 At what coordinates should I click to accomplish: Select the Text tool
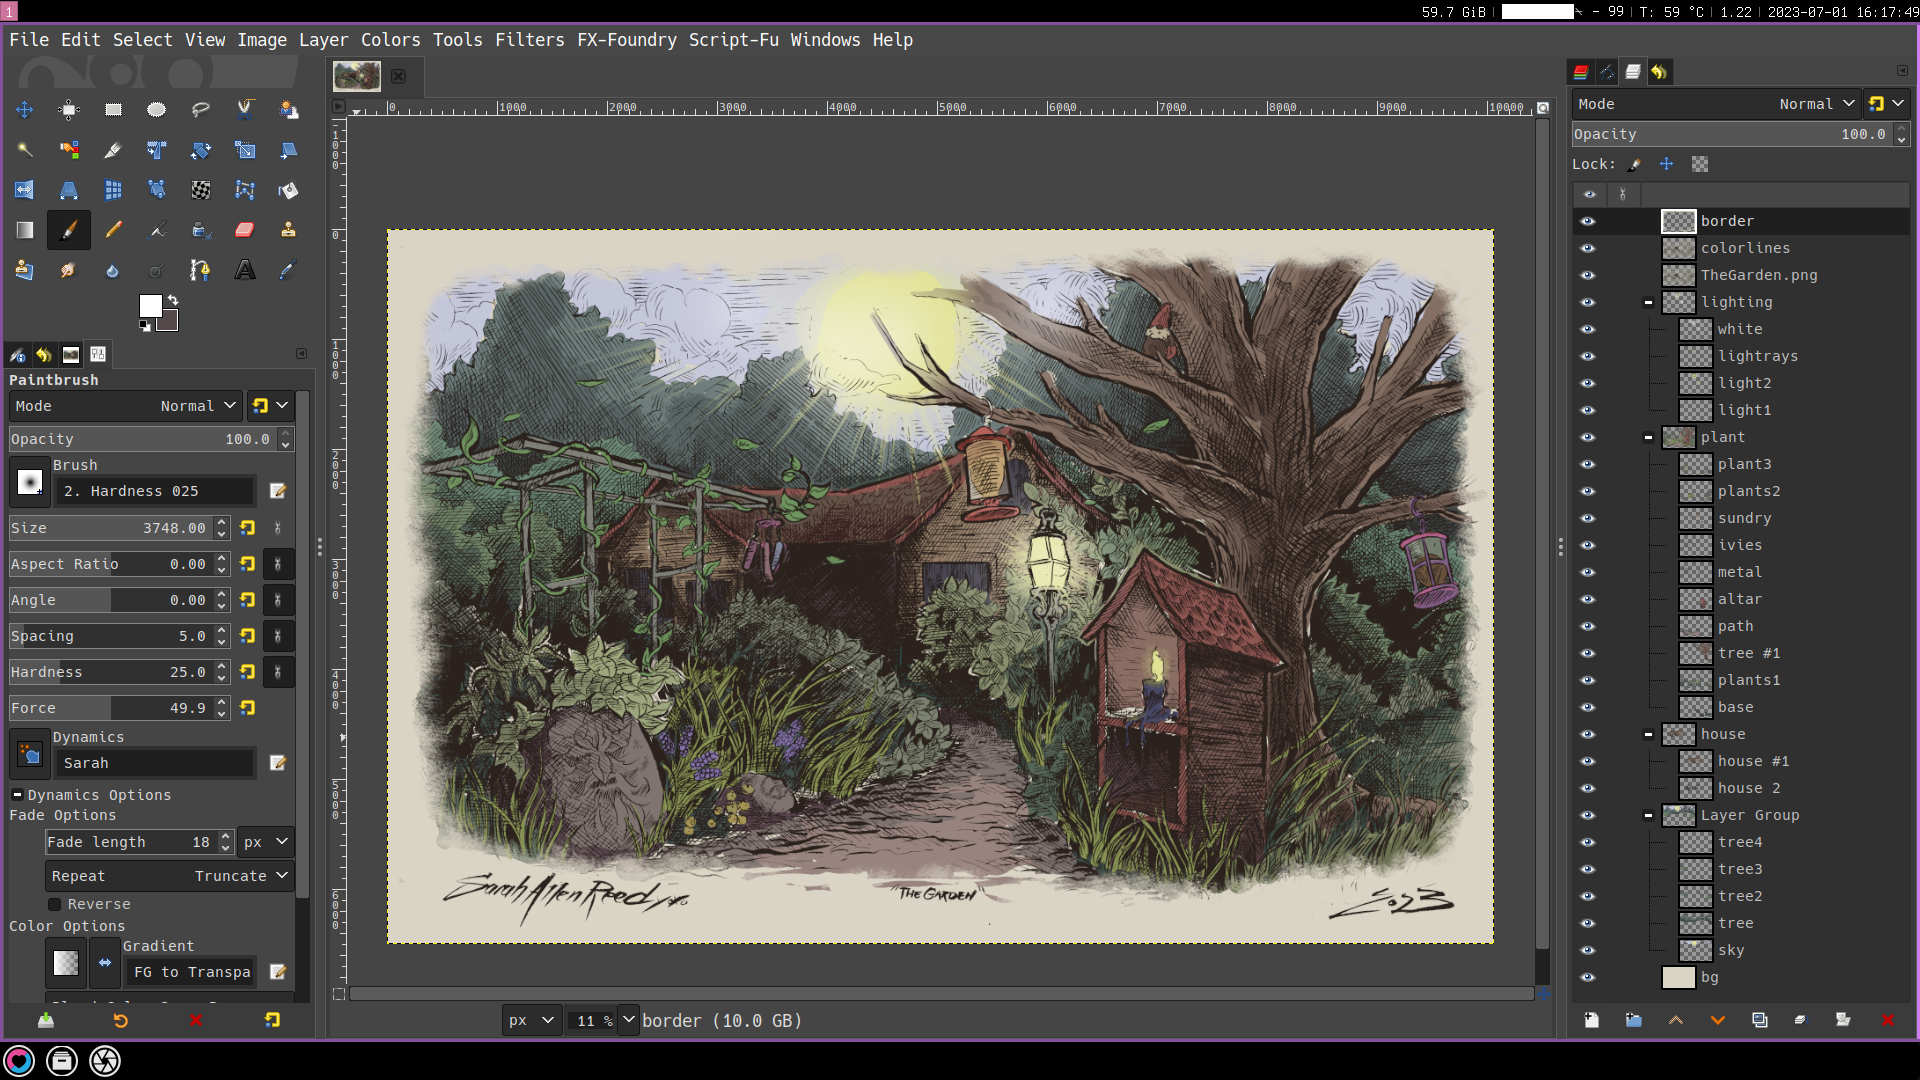244,270
